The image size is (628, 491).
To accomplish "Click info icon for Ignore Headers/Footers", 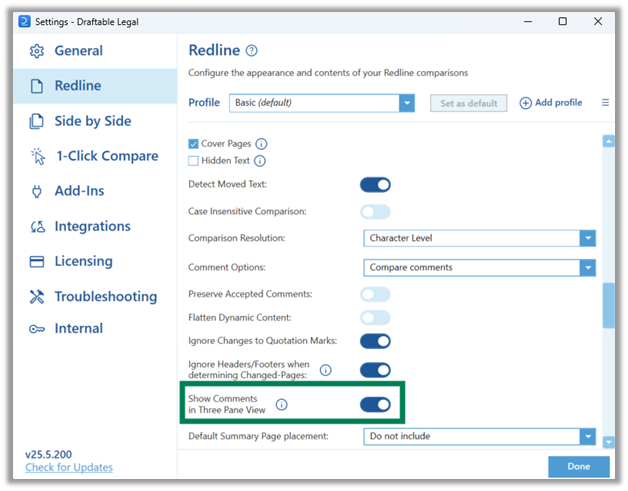I will (x=326, y=370).
